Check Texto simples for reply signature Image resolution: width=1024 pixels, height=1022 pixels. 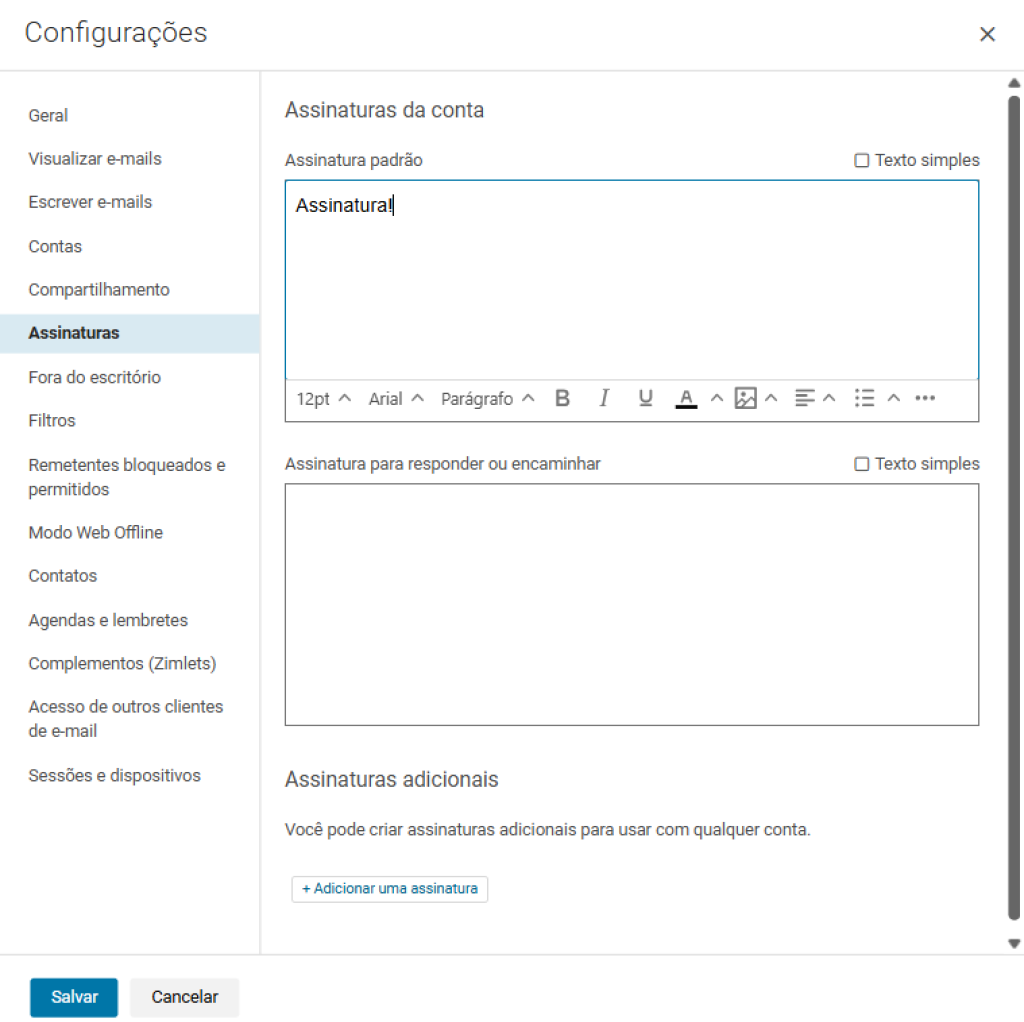pyautogui.click(x=862, y=465)
